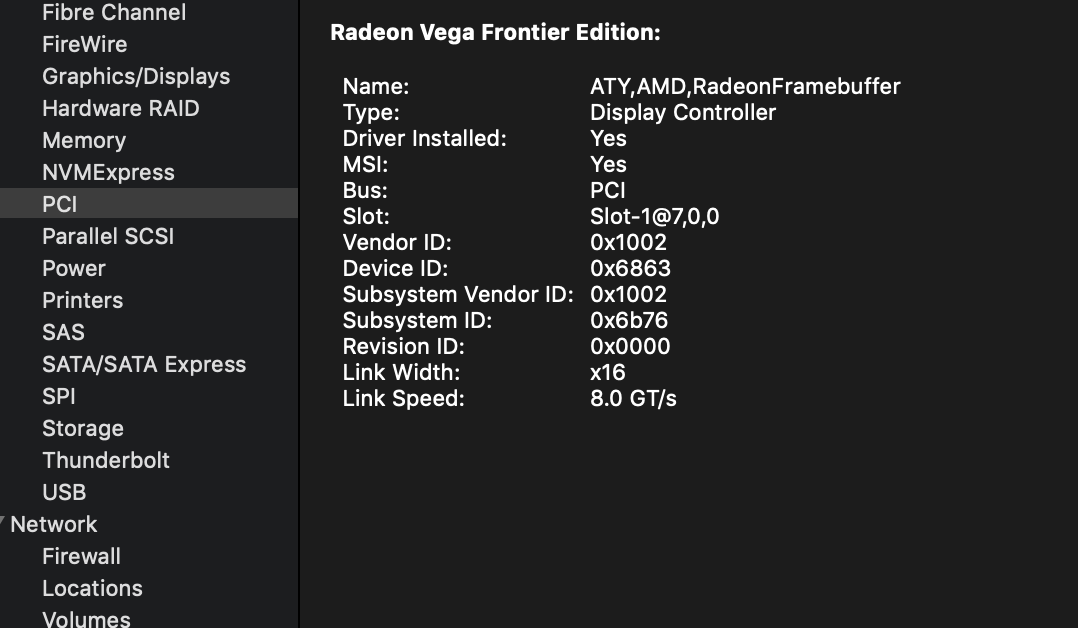
Task: Open Parallel SCSI sidebar entry
Action: coord(107,237)
